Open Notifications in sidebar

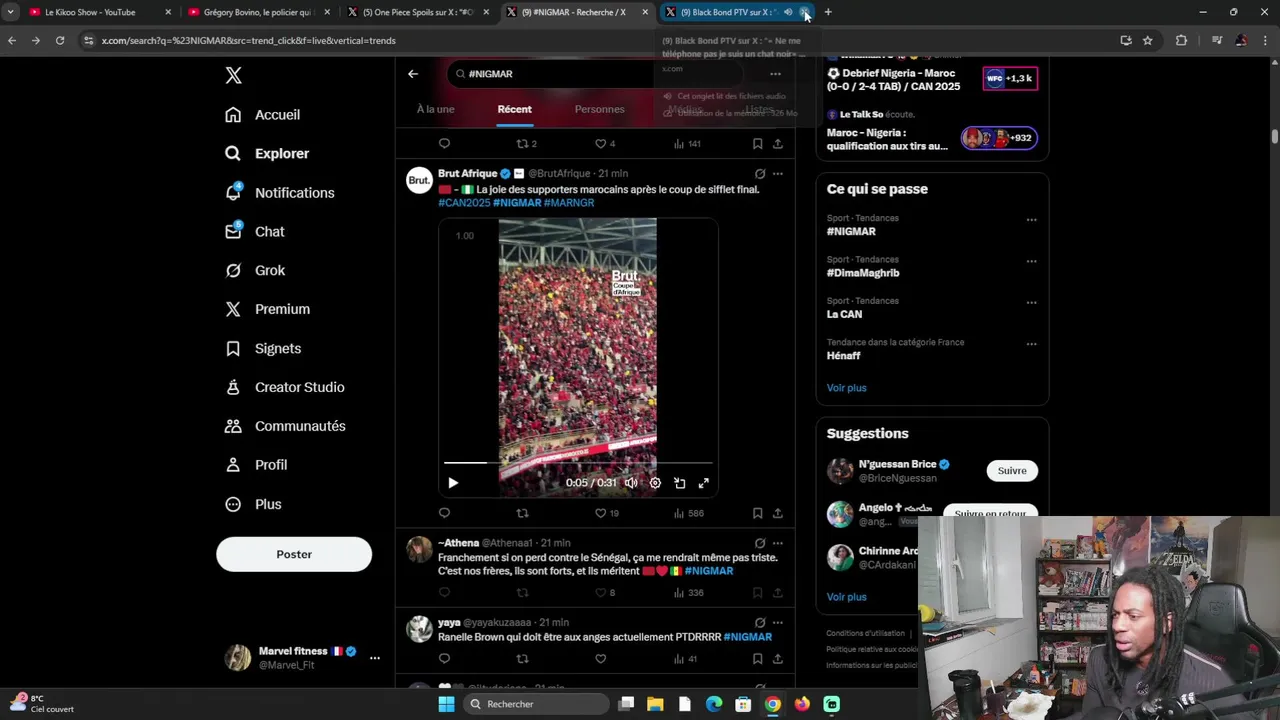[x=279, y=193]
